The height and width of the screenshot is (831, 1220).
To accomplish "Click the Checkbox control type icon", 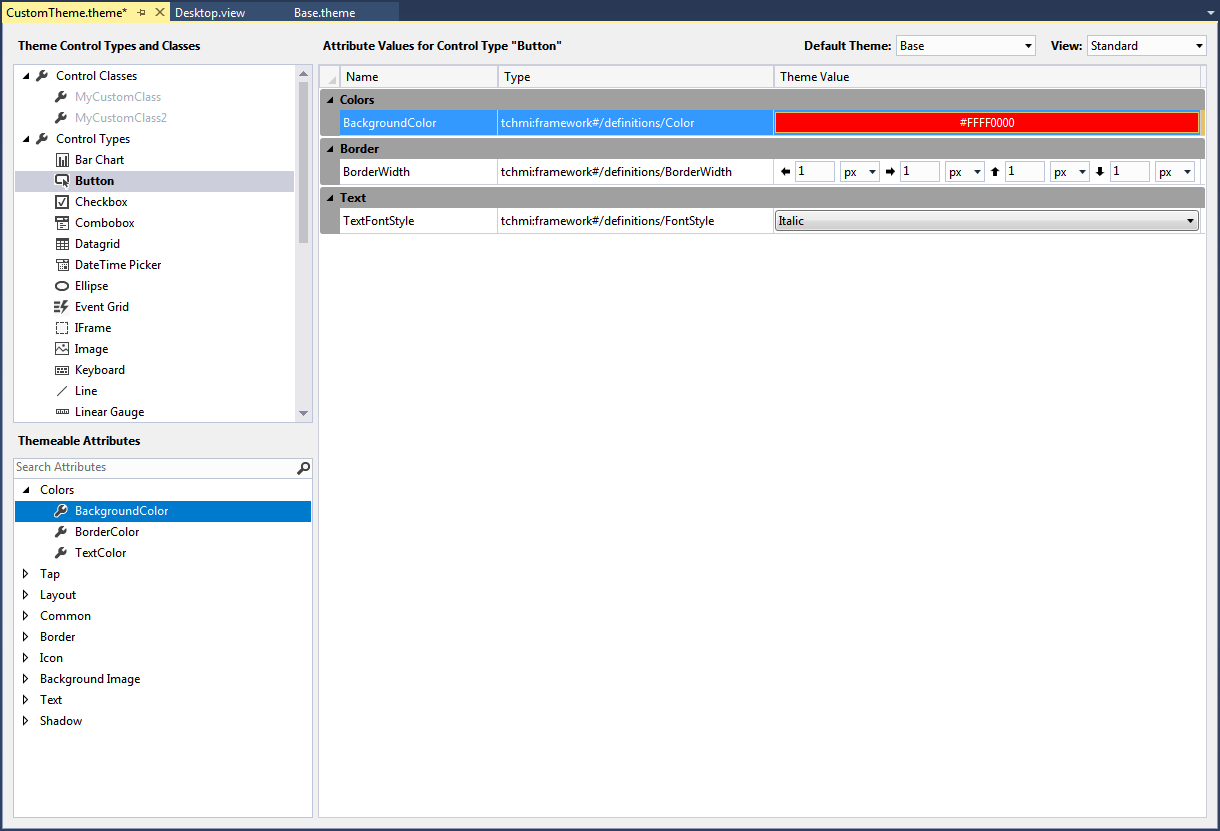I will (62, 202).
